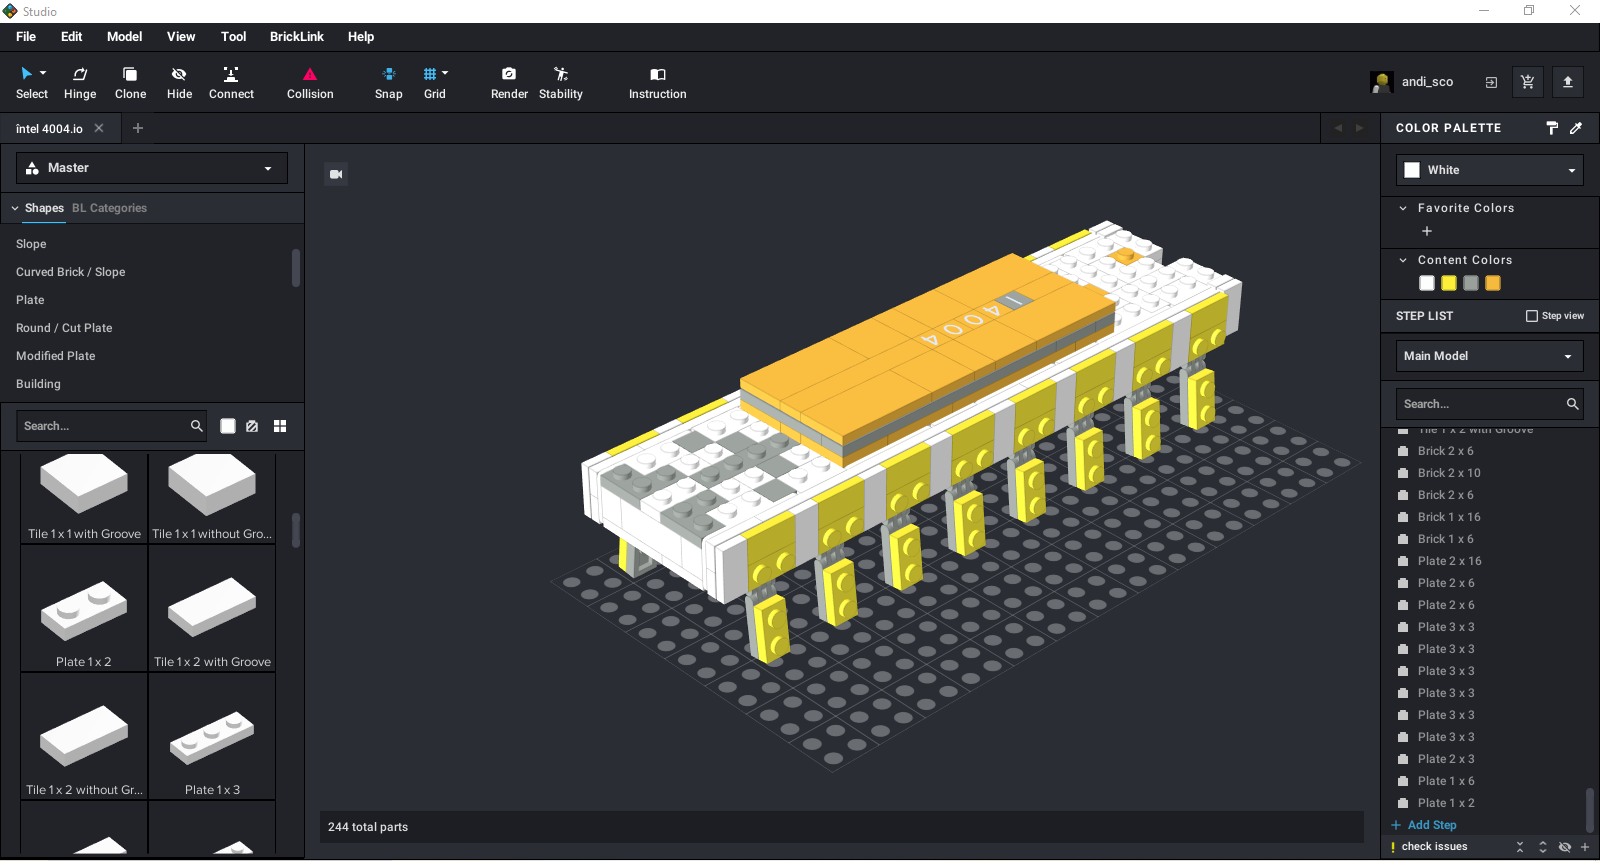Collapse the Shapes category list
Viewport: 1600px width, 861px height.
15,208
